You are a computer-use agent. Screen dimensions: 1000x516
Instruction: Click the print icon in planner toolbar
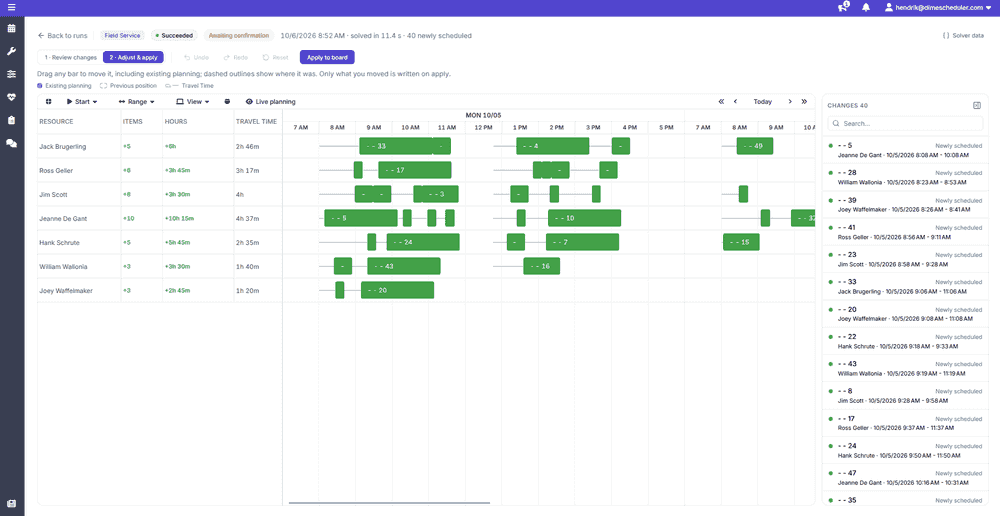(226, 101)
